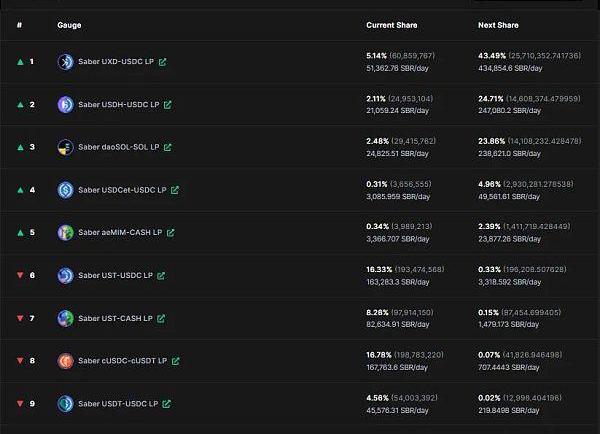Click the 23.86% next share value
600x434 pixels.
[492, 141]
